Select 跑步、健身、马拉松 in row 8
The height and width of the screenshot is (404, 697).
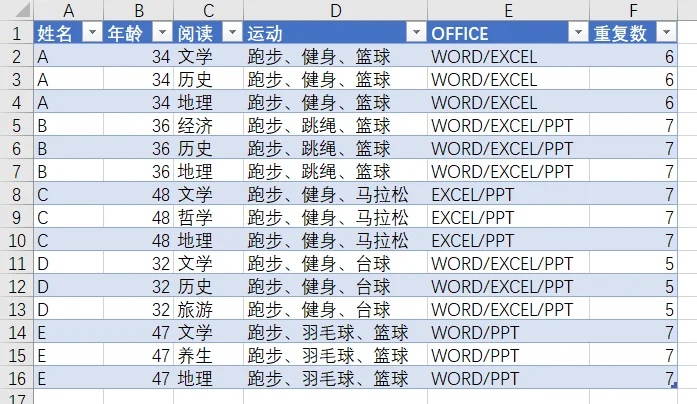tap(336, 194)
